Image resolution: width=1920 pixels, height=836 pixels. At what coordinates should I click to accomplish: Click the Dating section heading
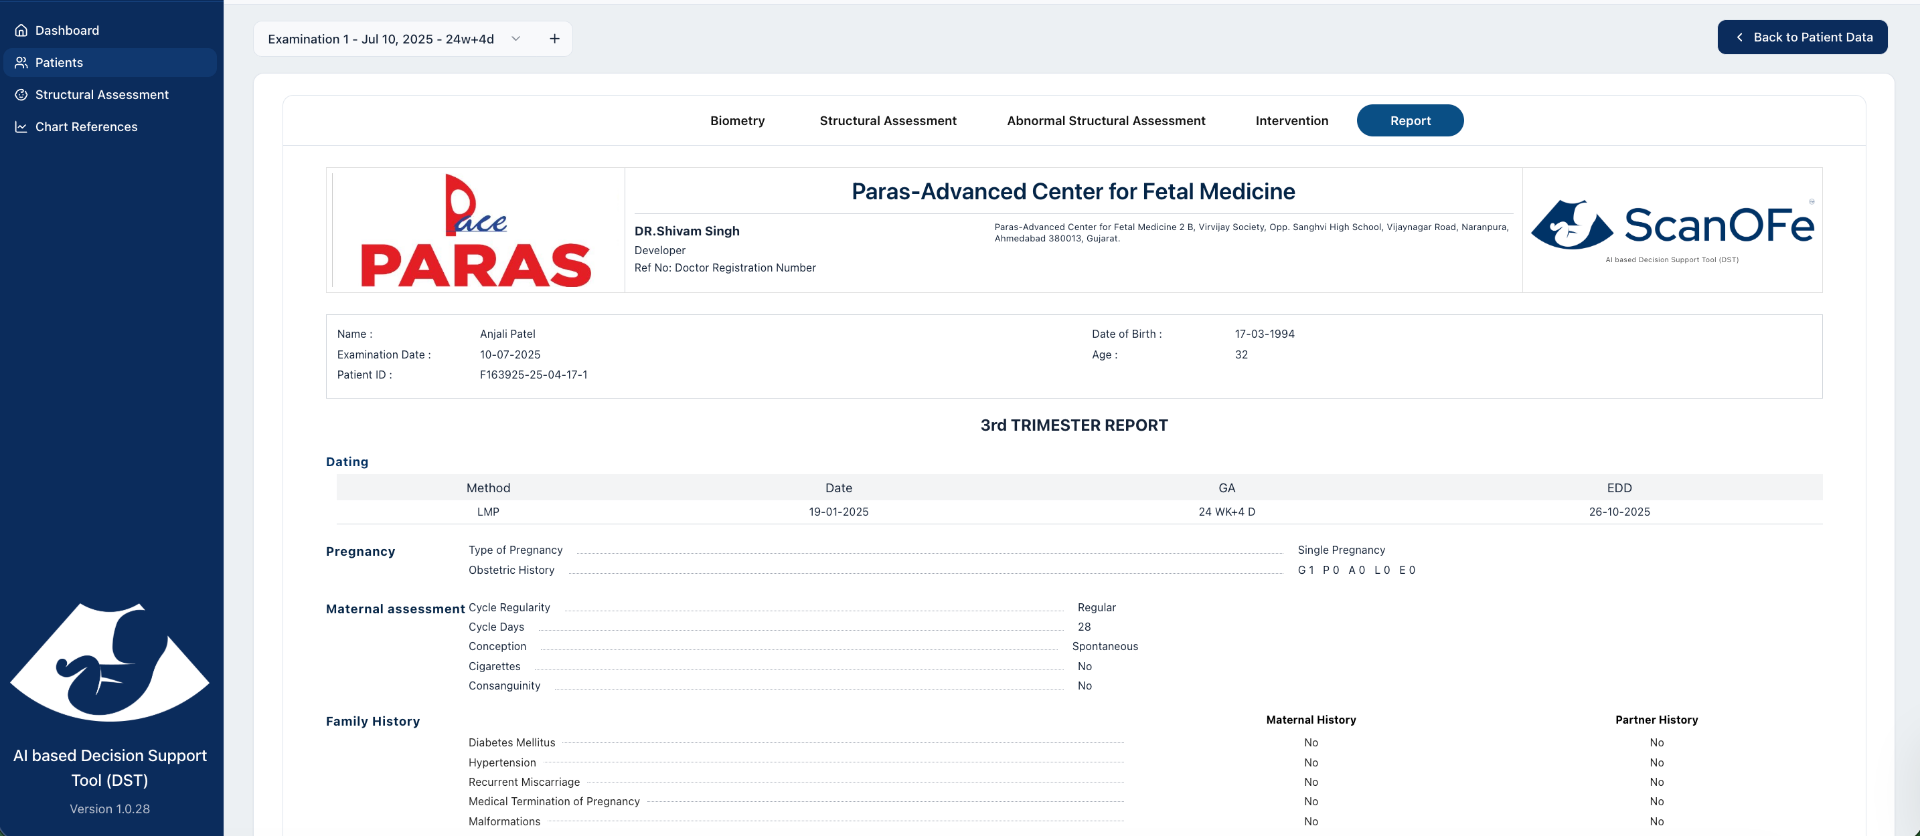pos(347,462)
